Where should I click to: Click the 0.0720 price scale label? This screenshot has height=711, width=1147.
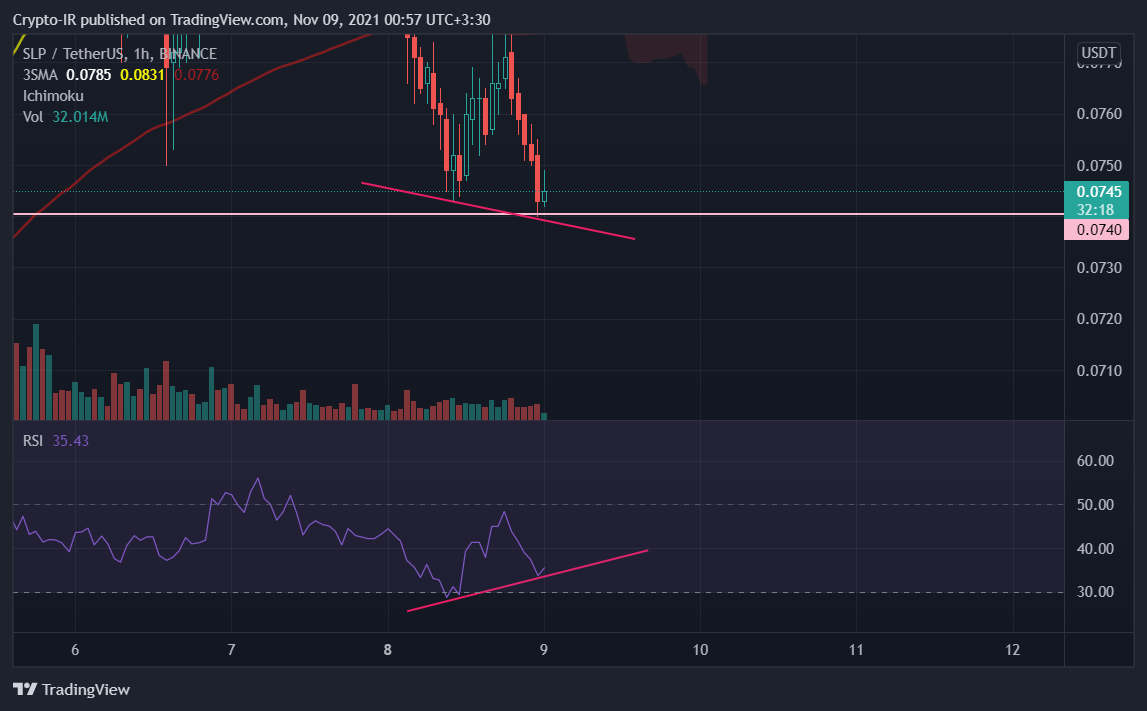click(x=1099, y=319)
